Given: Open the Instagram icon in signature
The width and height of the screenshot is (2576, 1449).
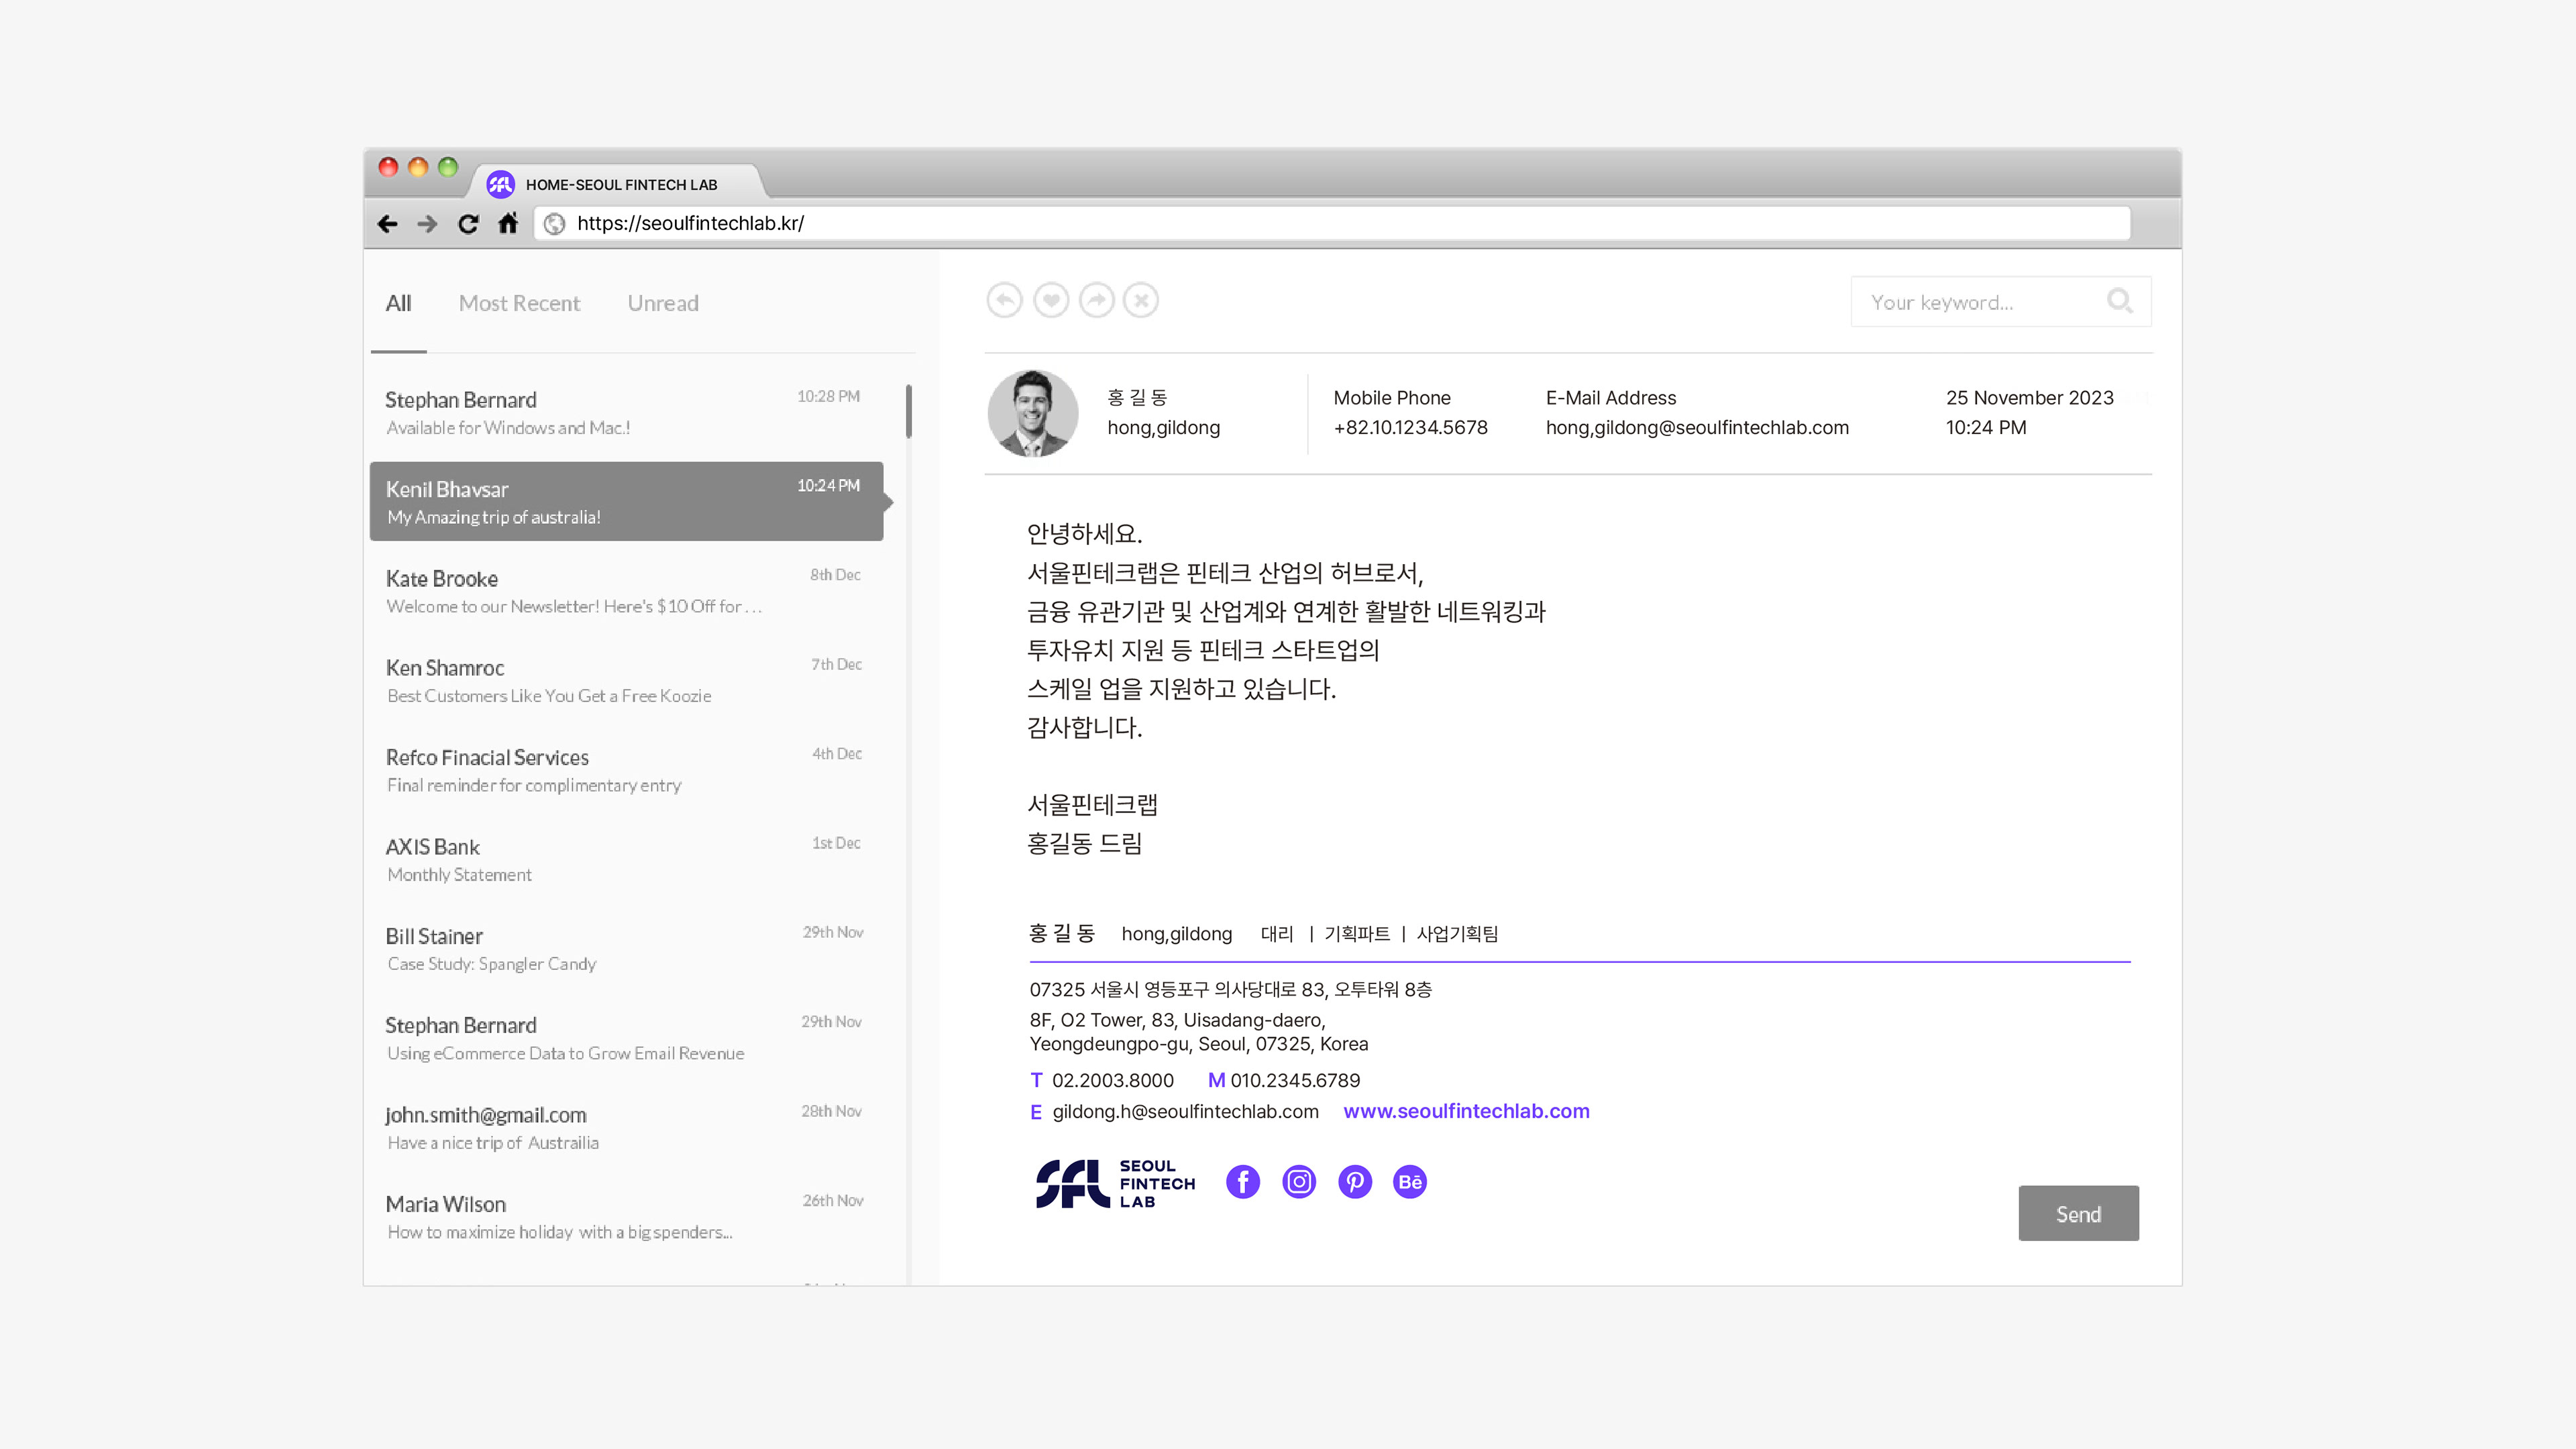Looking at the screenshot, I should (1299, 1182).
